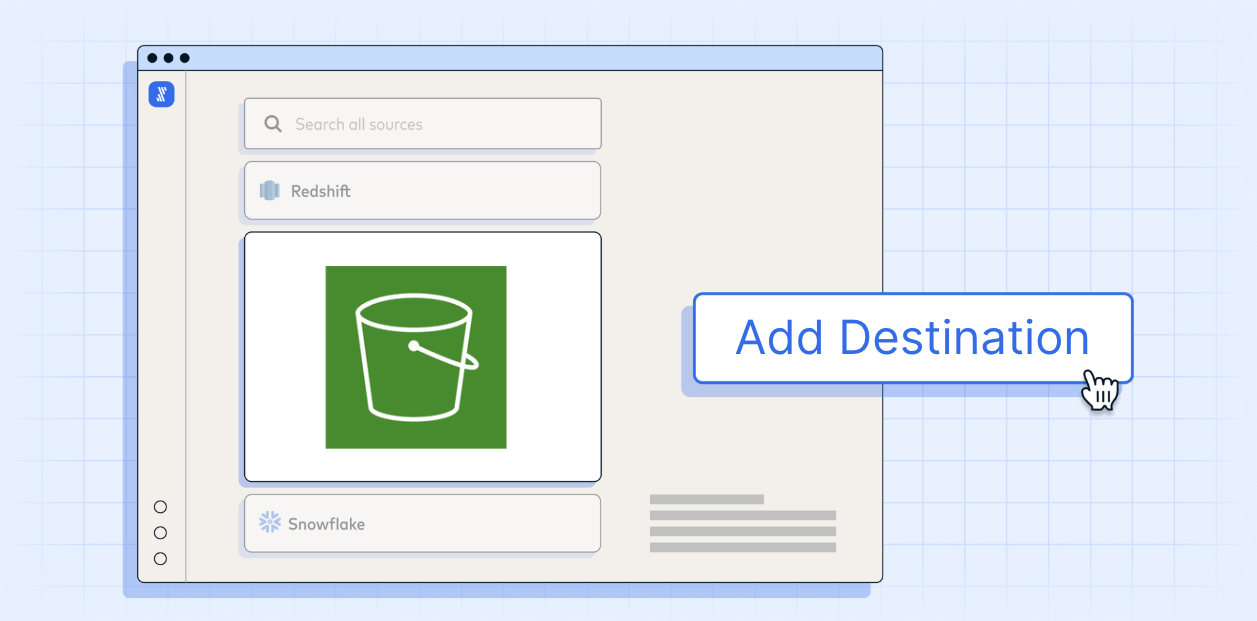This screenshot has width=1257, height=621.
Task: Click the search magnifier icon
Action: click(x=273, y=124)
